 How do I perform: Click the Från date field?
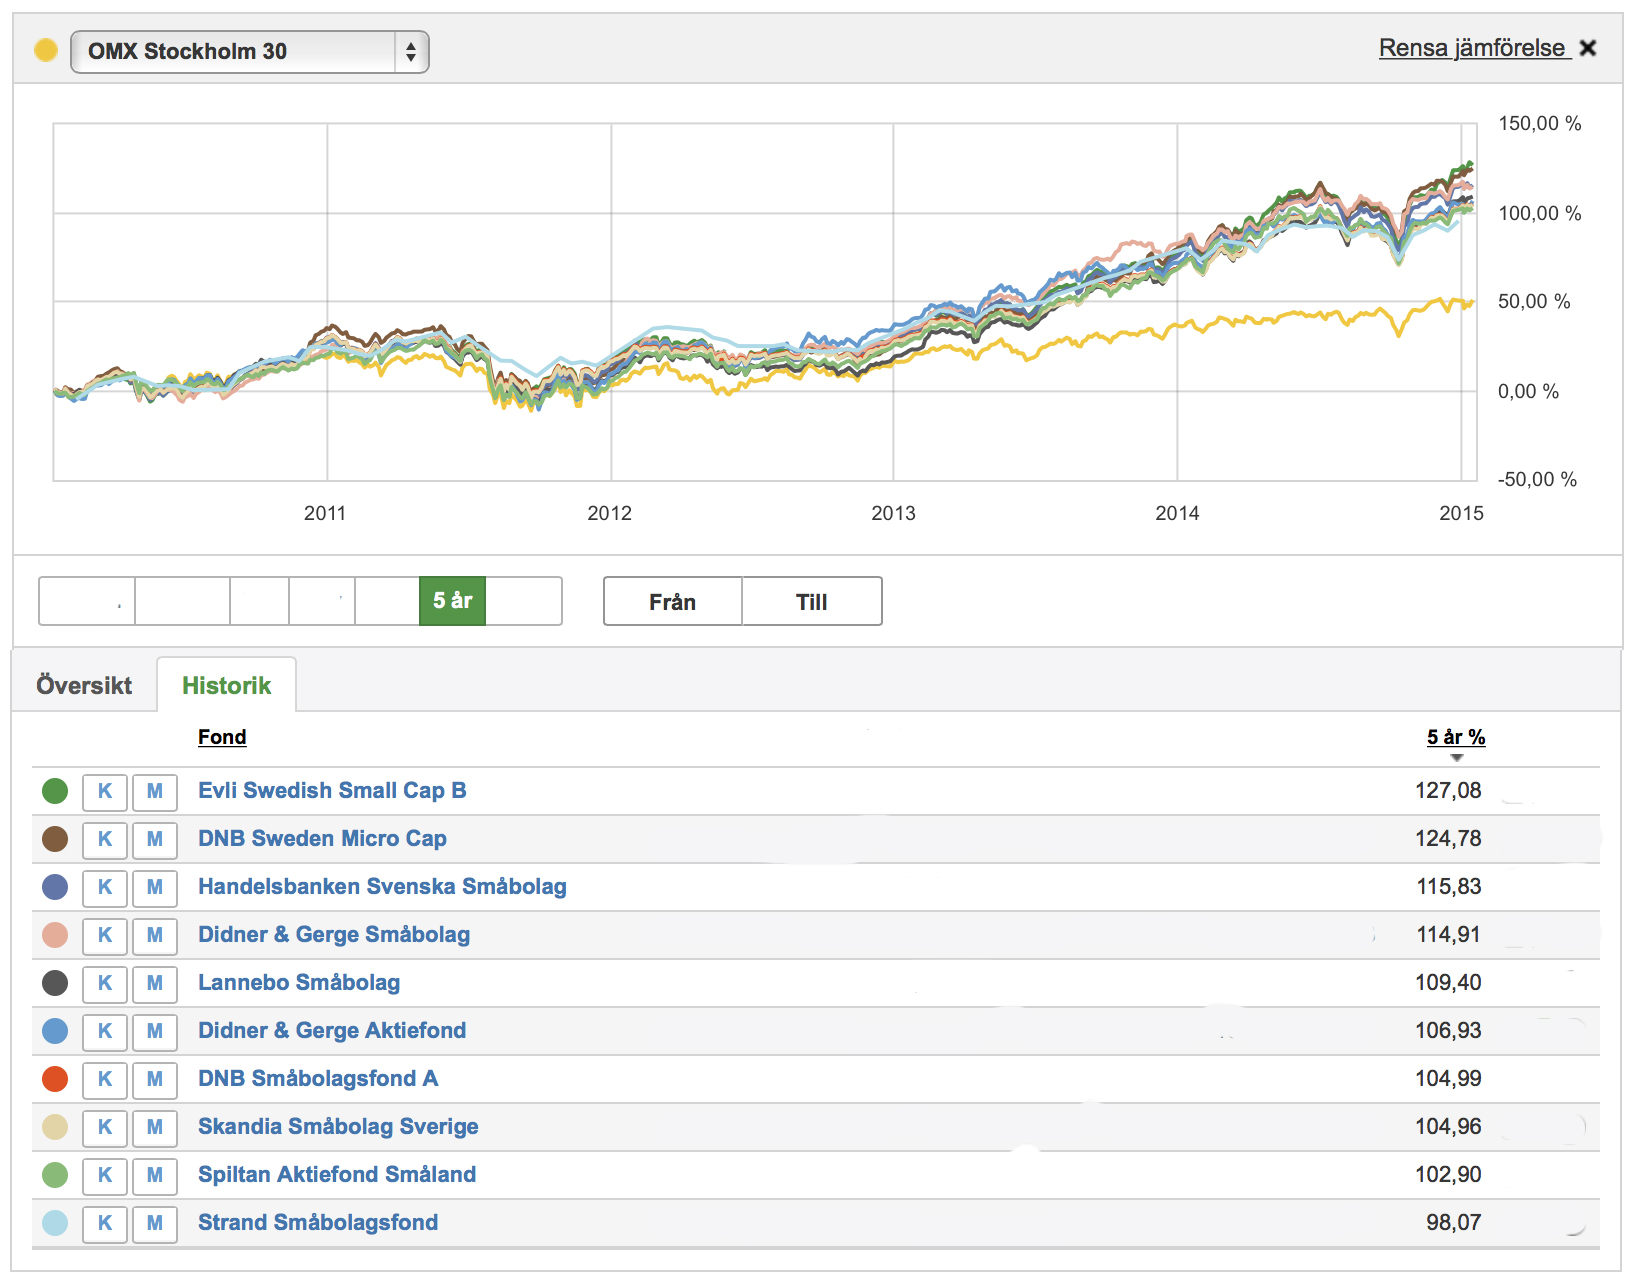coord(673,602)
